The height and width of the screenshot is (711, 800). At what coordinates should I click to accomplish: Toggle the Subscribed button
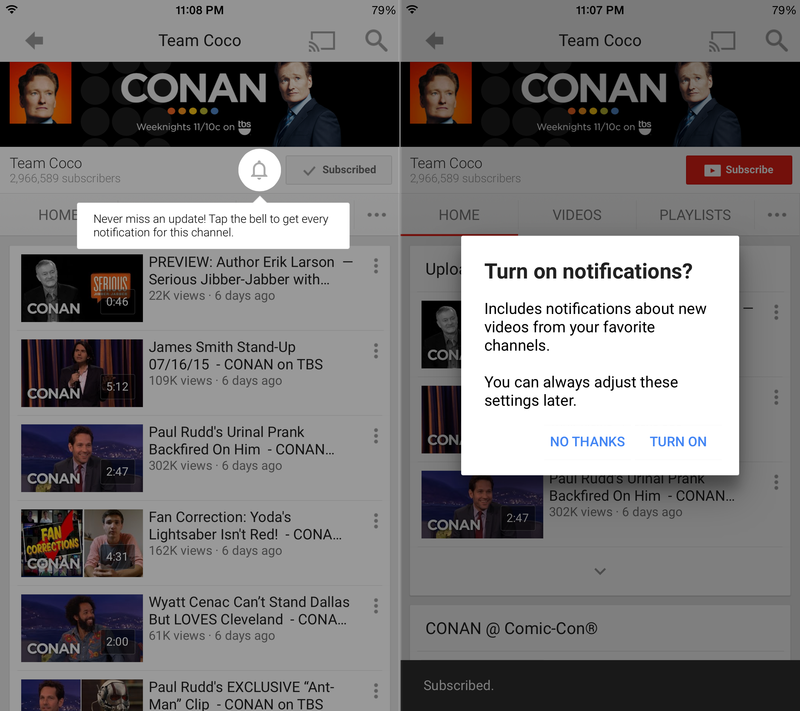pos(339,170)
